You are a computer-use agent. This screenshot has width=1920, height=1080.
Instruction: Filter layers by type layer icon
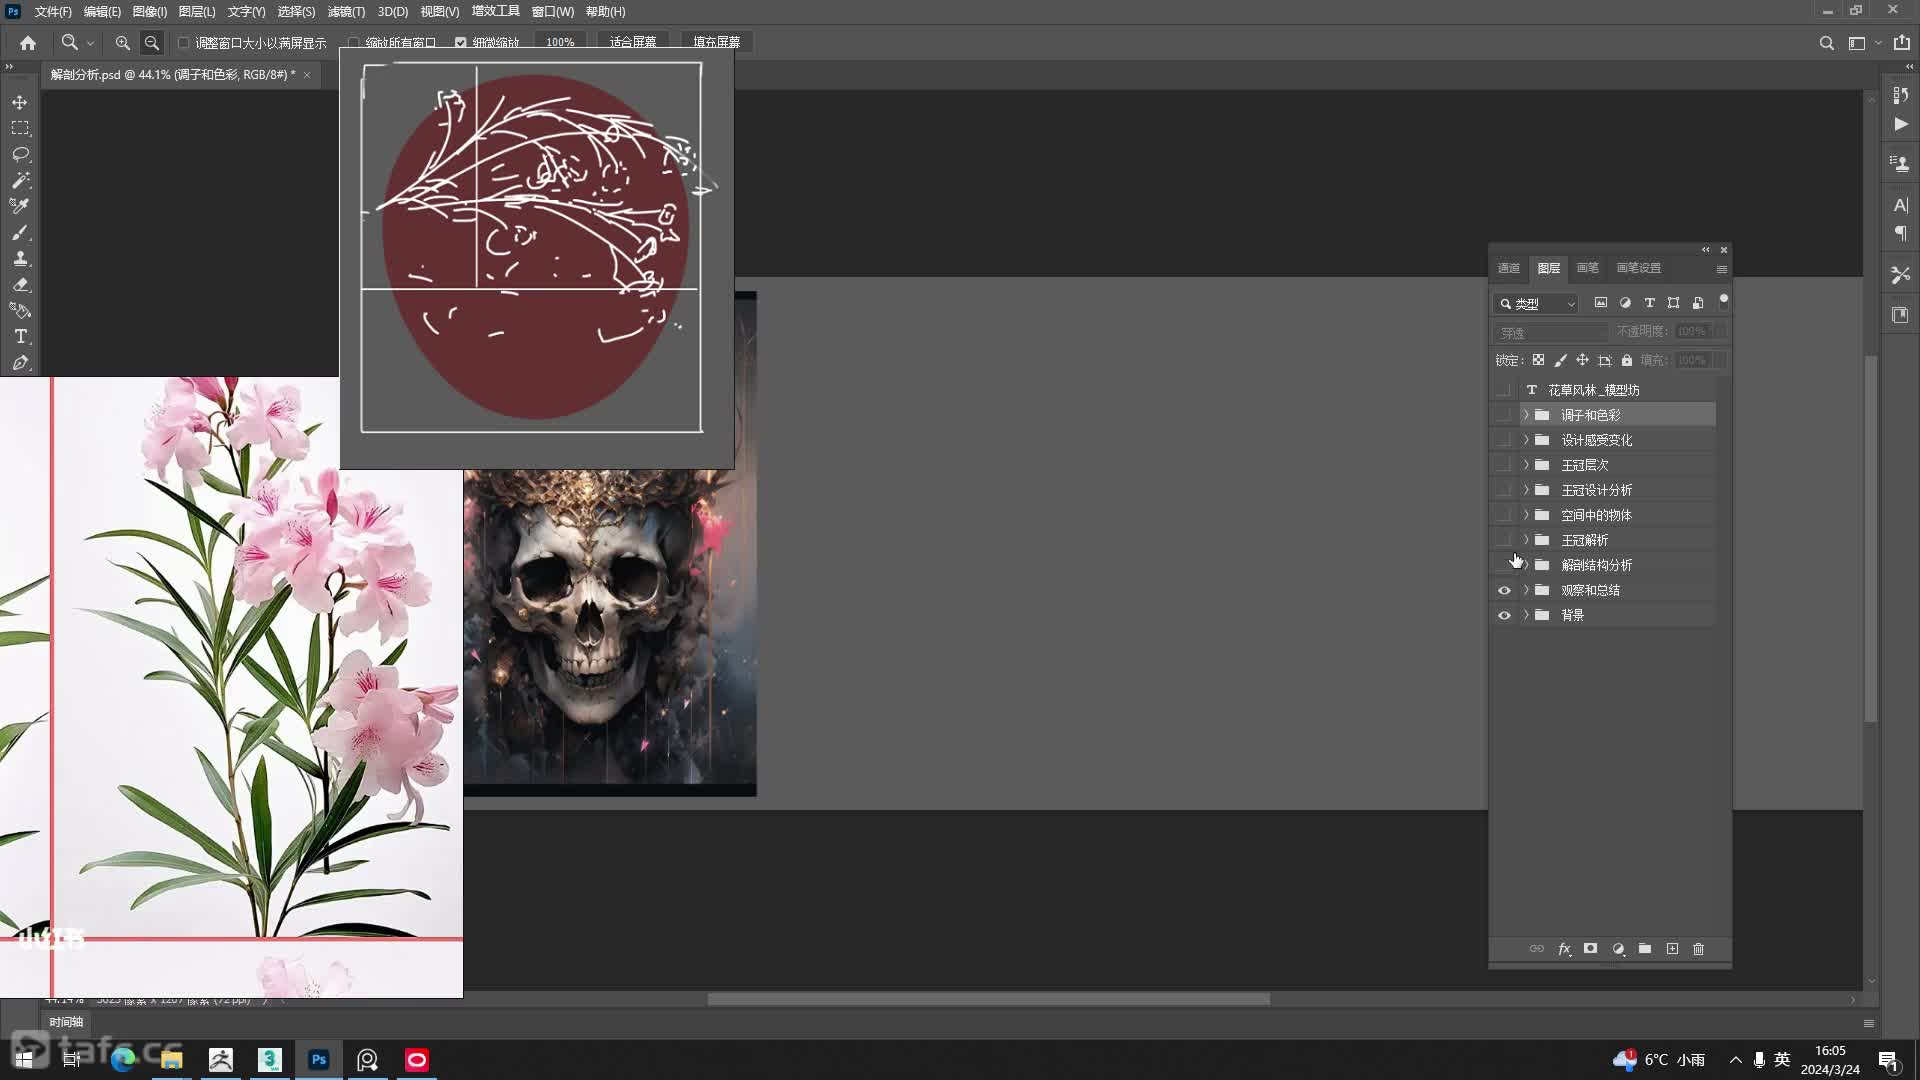click(x=1649, y=303)
